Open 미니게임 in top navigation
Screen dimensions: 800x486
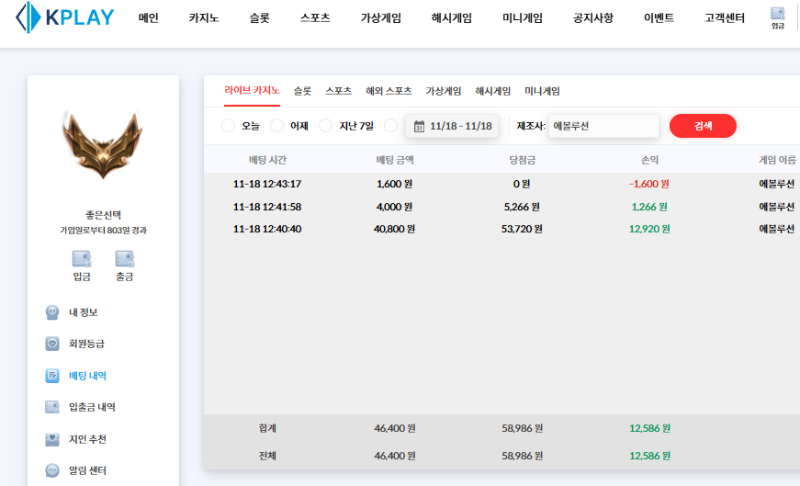point(522,18)
